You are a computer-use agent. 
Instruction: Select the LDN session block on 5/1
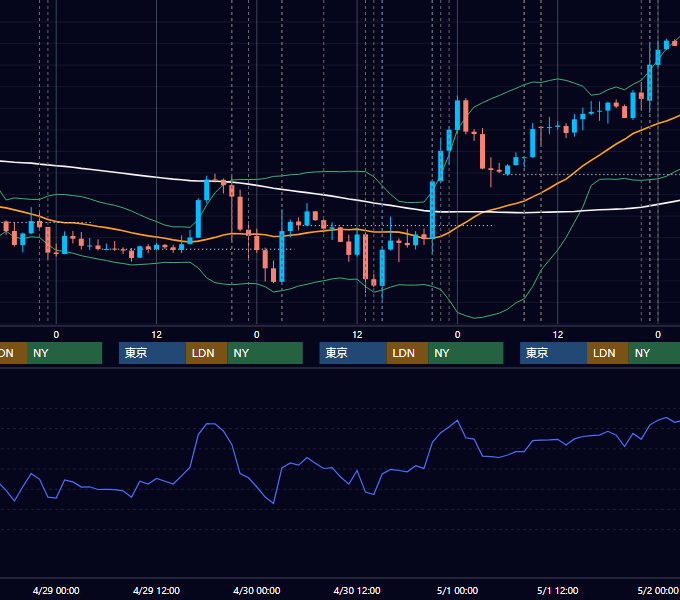(x=608, y=353)
